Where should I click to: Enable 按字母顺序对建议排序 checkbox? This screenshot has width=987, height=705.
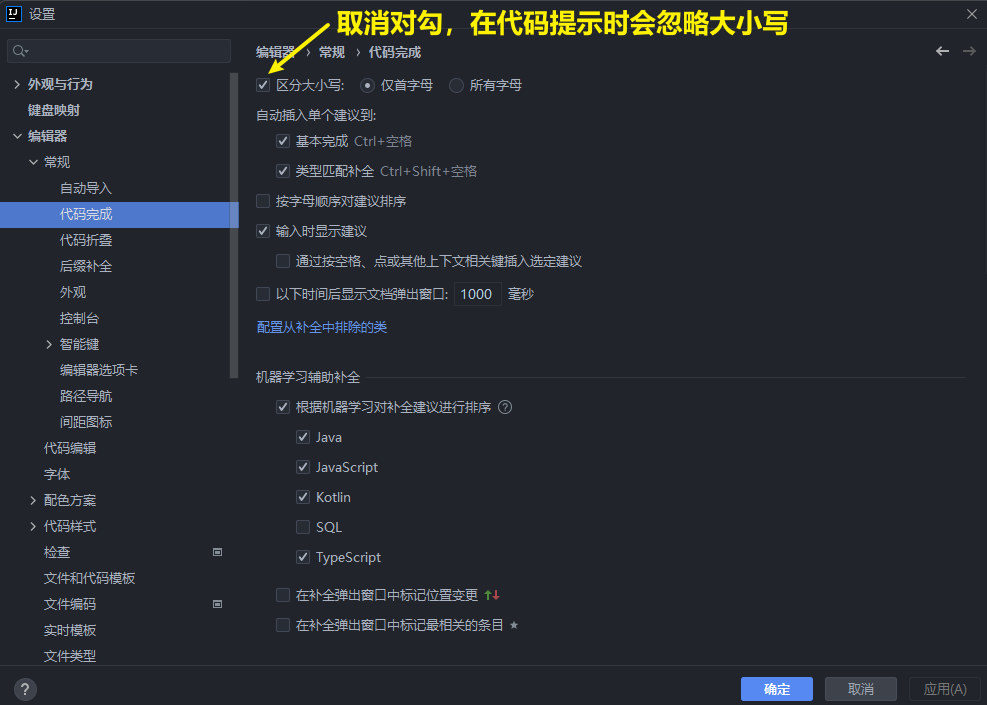(263, 201)
